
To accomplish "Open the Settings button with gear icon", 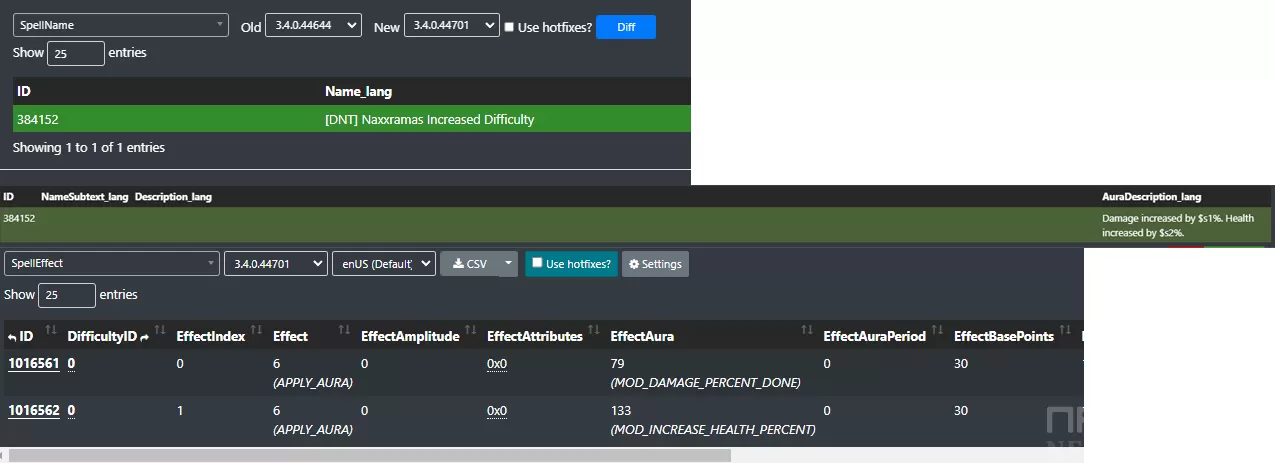I will [655, 264].
